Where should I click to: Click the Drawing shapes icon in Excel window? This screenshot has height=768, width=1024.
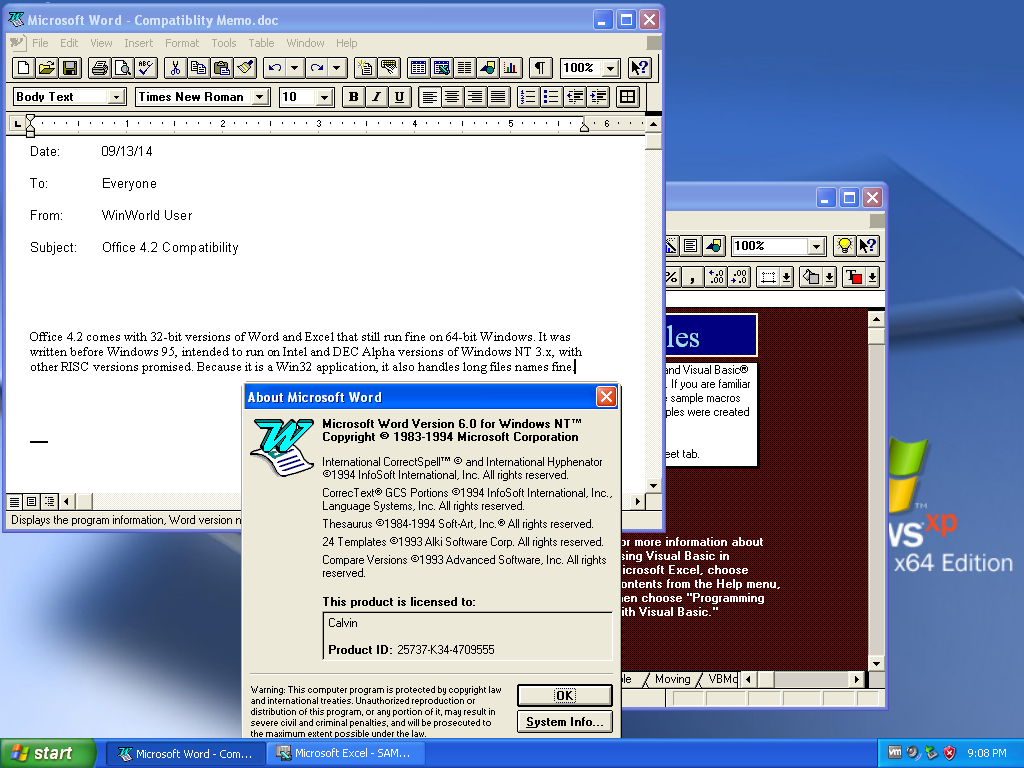coord(714,246)
